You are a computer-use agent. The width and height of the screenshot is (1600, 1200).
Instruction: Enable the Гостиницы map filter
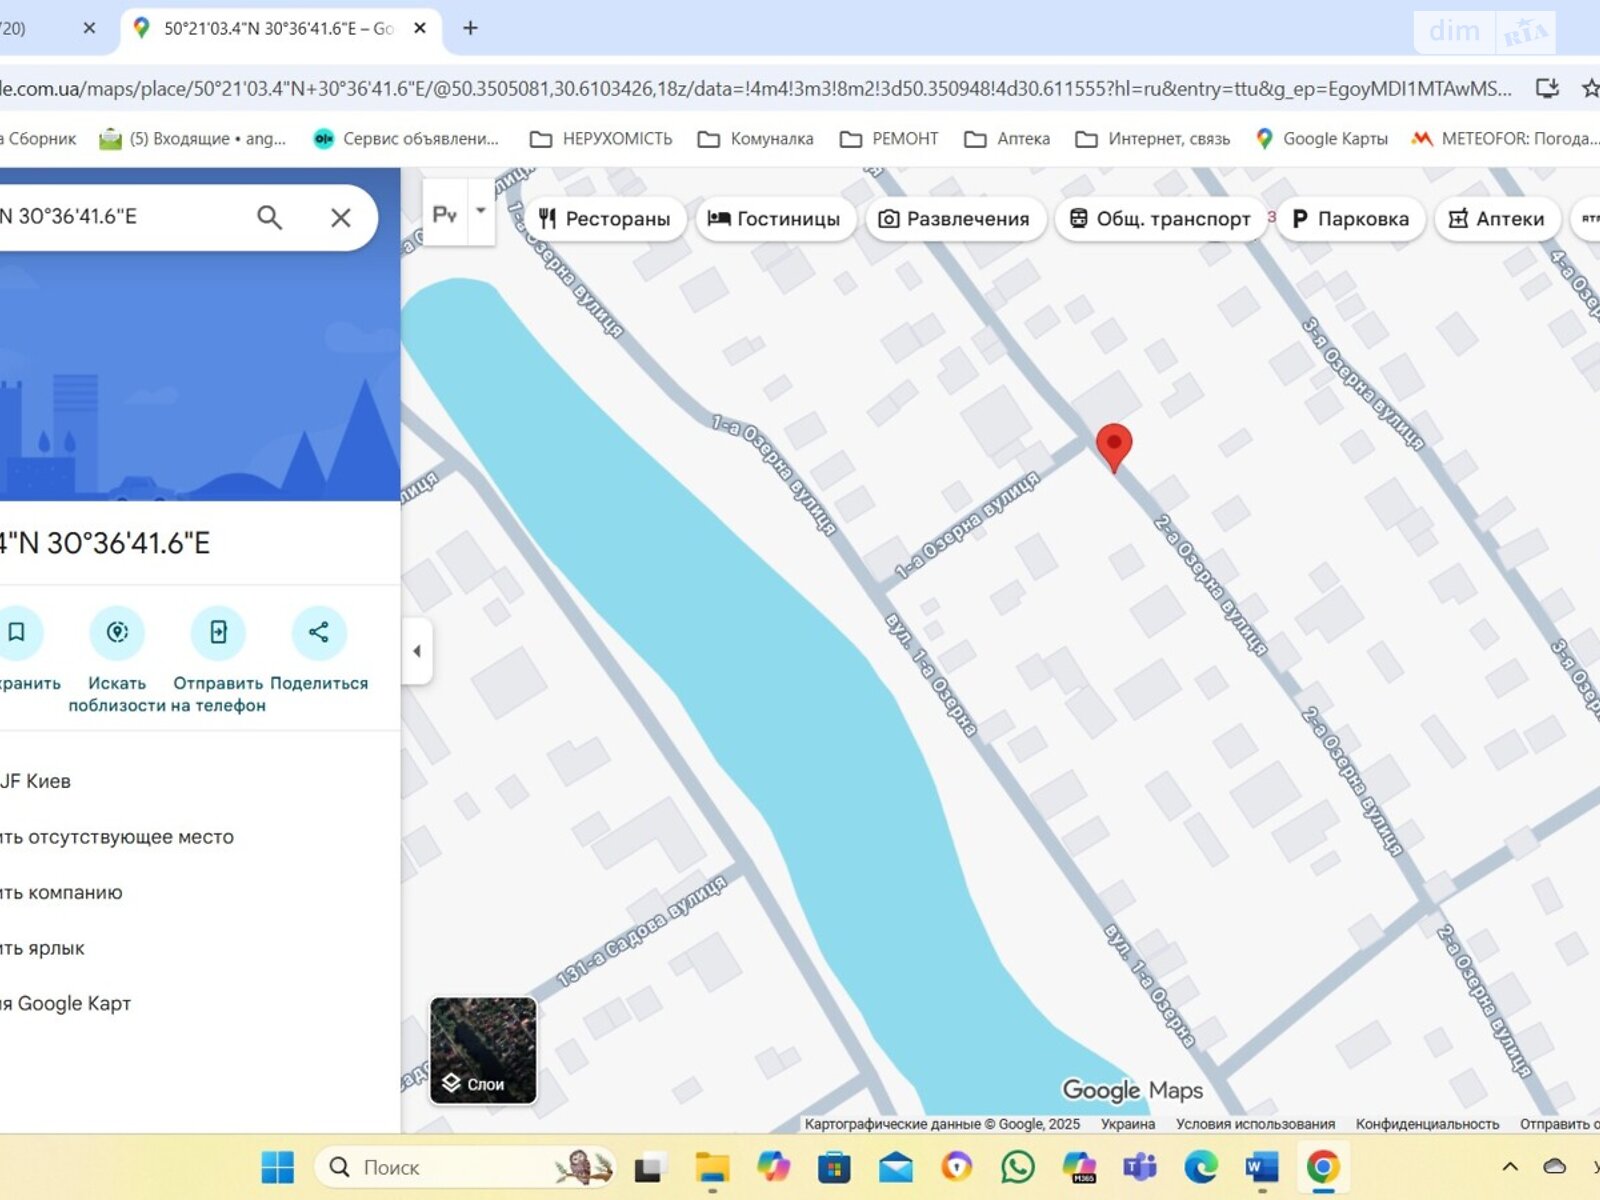pos(775,219)
